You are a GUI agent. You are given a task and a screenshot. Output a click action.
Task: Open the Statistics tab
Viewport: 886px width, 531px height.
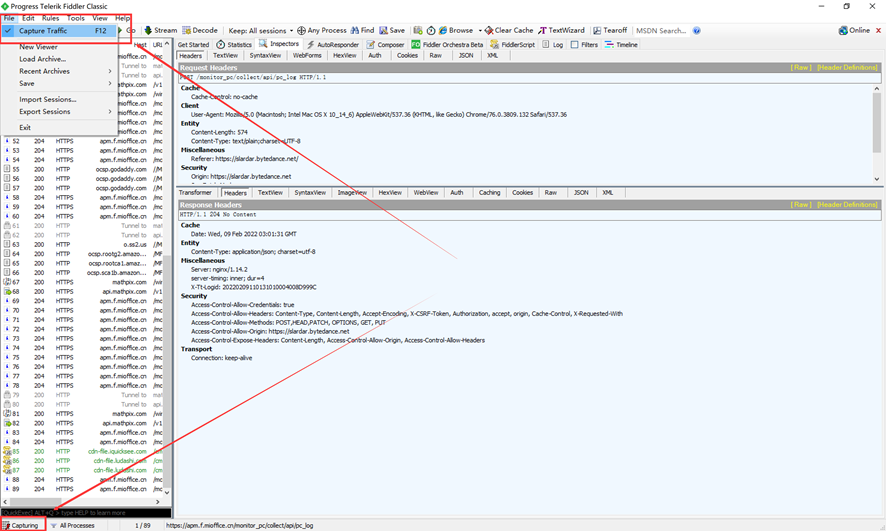pos(234,45)
